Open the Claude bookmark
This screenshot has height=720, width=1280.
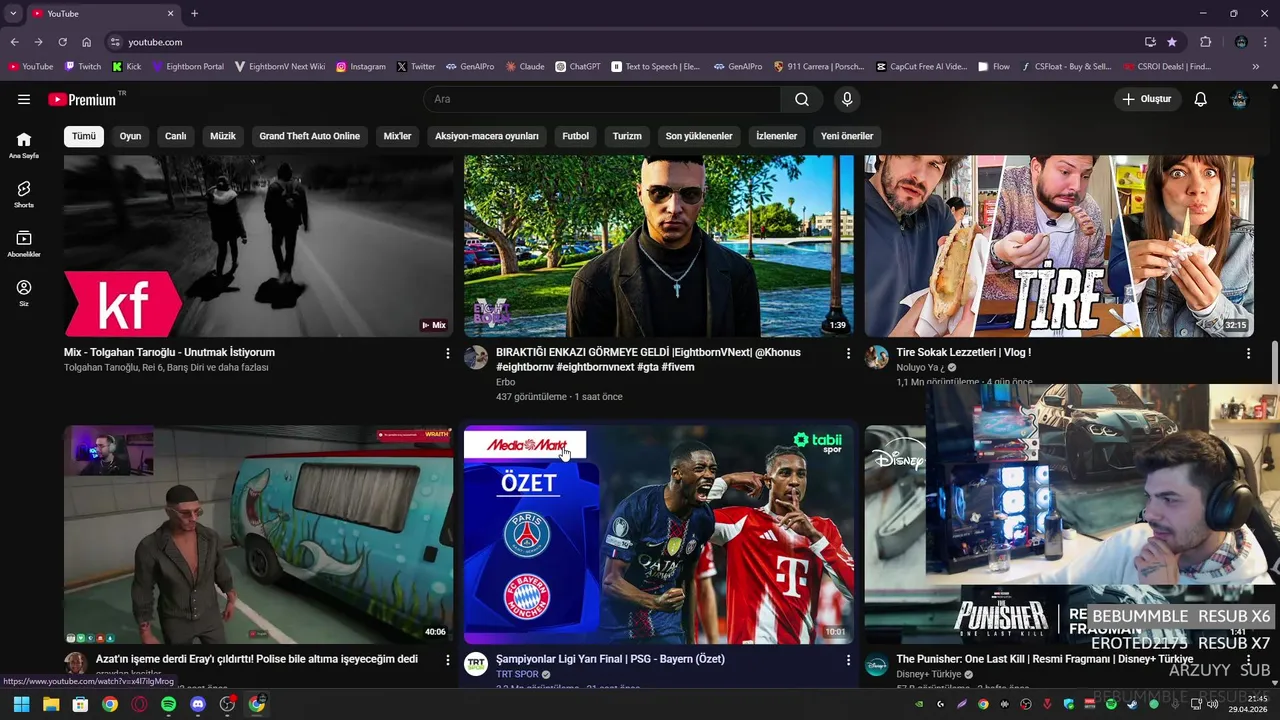coord(525,67)
